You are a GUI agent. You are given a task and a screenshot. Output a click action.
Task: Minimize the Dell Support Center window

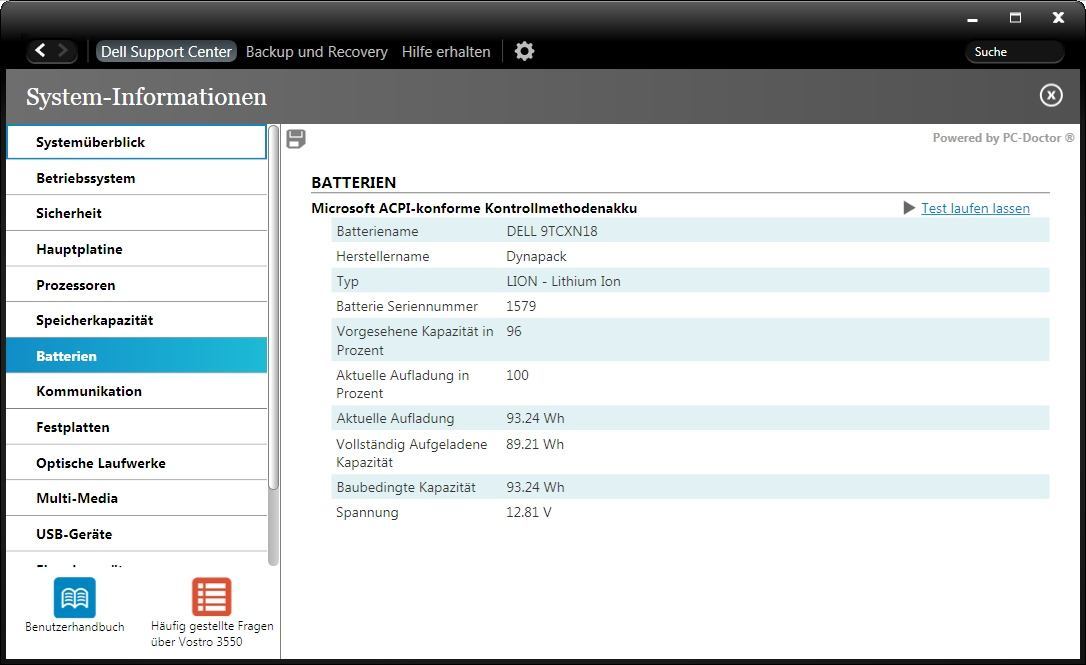972,19
